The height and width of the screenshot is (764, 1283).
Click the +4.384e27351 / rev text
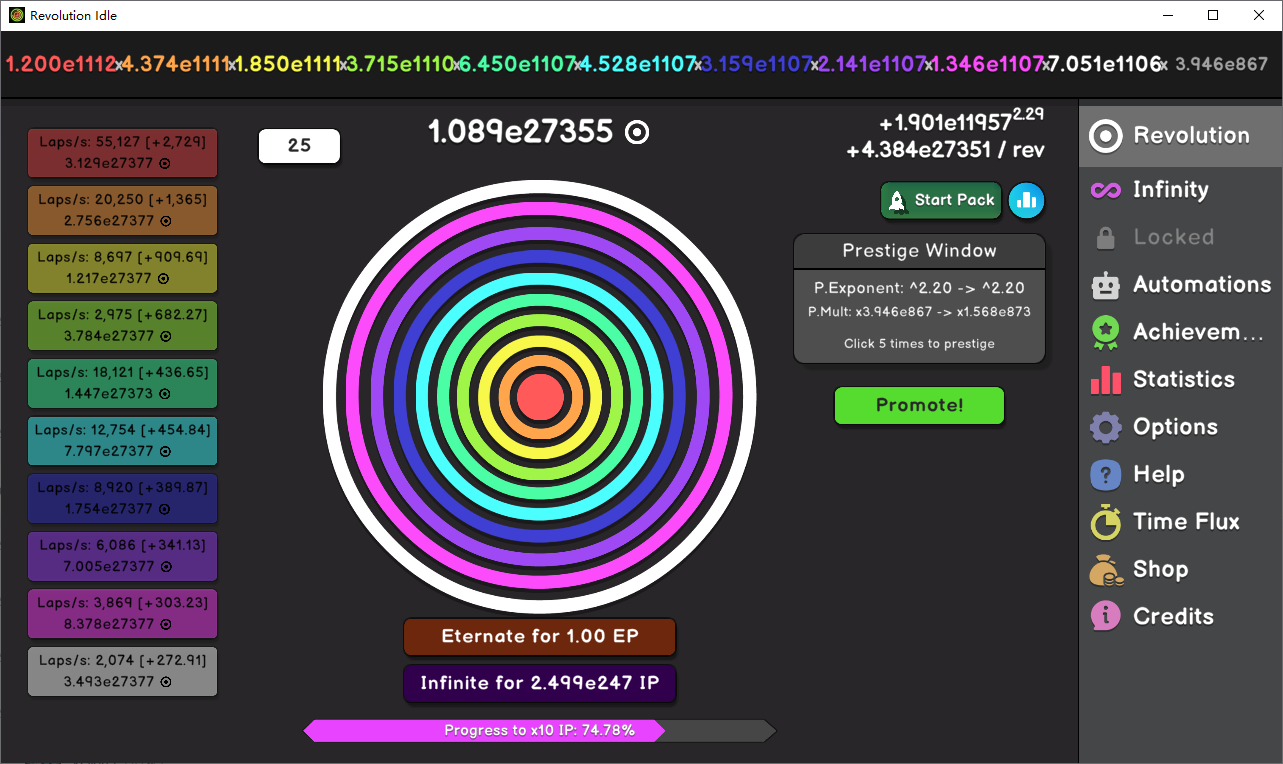tap(945, 150)
